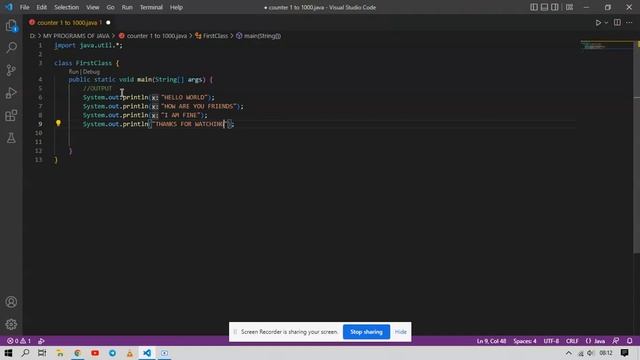The width and height of the screenshot is (640, 360).
Task: Open the Manage gear settings
Action: pyautogui.click(x=11, y=324)
